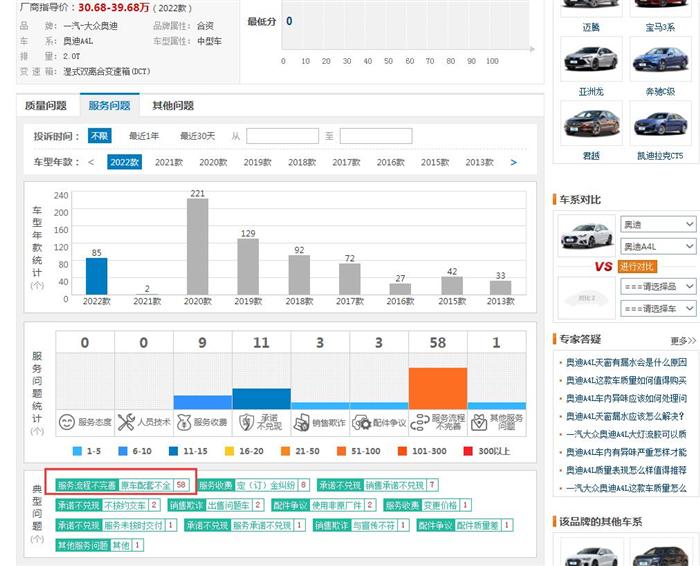
Task: Select the 2019款 model year
Action: click(x=257, y=162)
